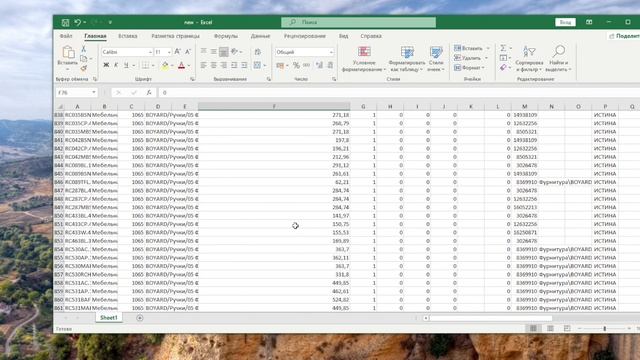Toggle top vertical alignment
The height and width of the screenshot is (360, 640).
coord(204,52)
